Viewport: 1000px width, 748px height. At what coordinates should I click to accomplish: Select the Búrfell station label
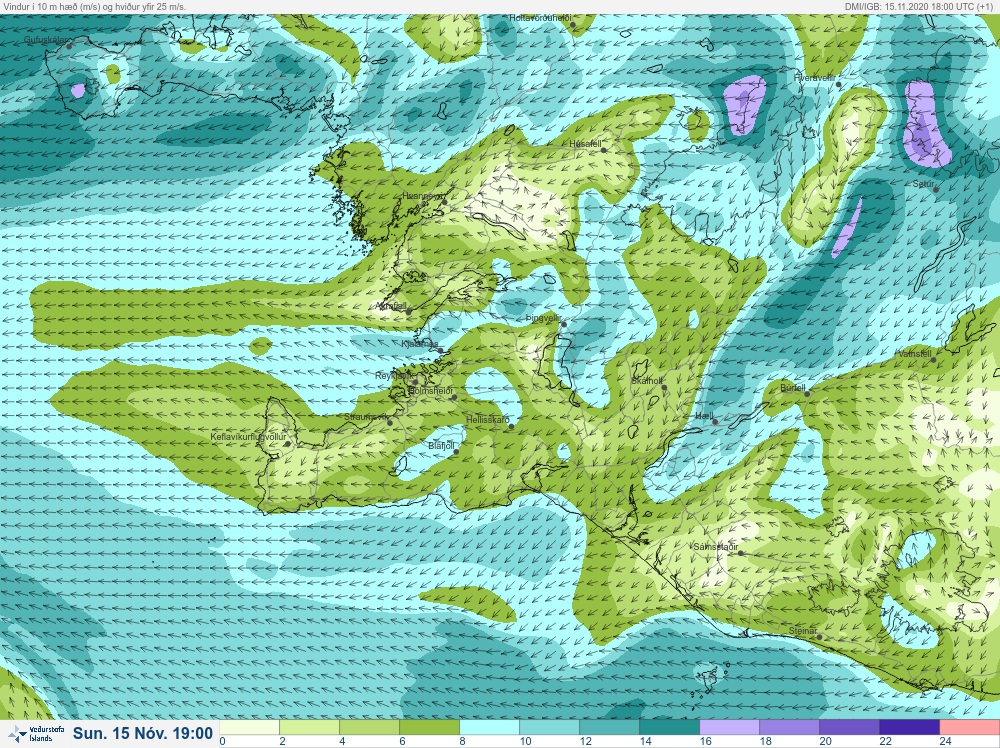coord(793,388)
